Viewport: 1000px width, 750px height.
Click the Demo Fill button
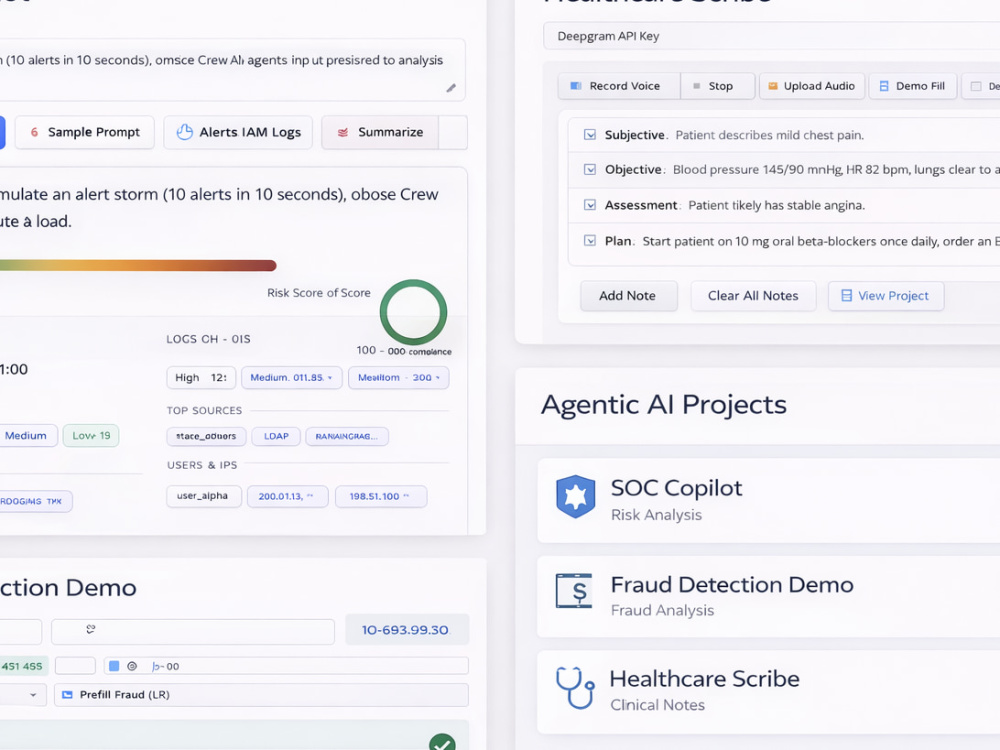pos(913,85)
